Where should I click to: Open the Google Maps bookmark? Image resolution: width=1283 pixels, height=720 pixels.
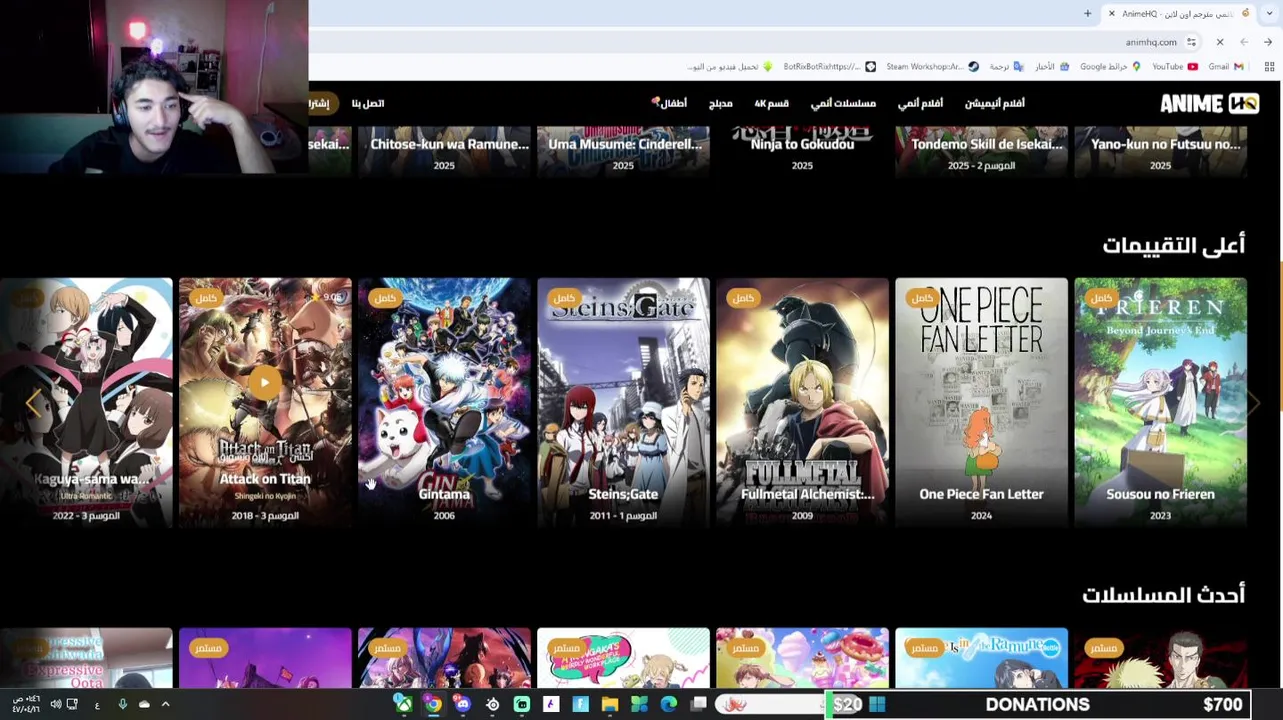1110,67
